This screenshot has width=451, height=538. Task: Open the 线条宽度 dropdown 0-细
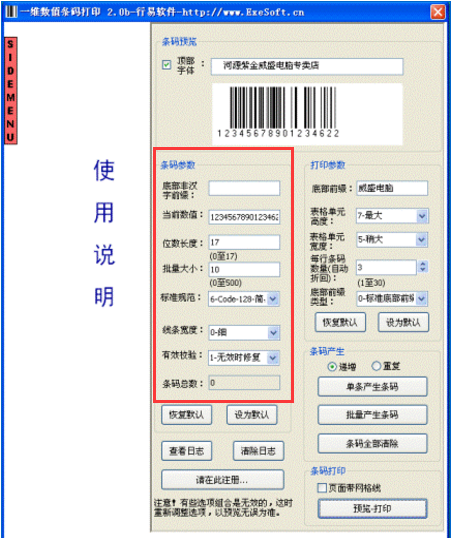click(x=244, y=332)
